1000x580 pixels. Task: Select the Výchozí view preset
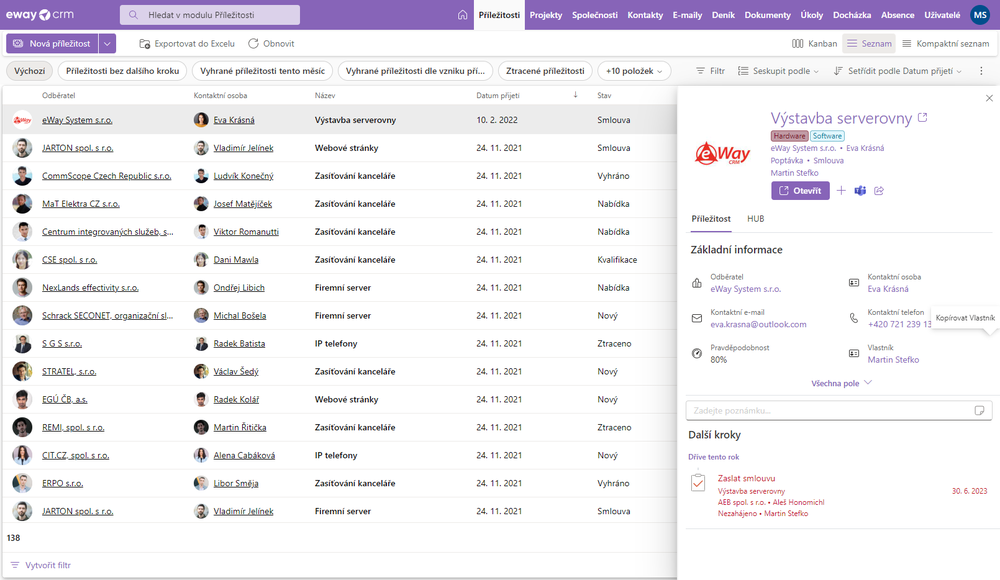(x=30, y=71)
